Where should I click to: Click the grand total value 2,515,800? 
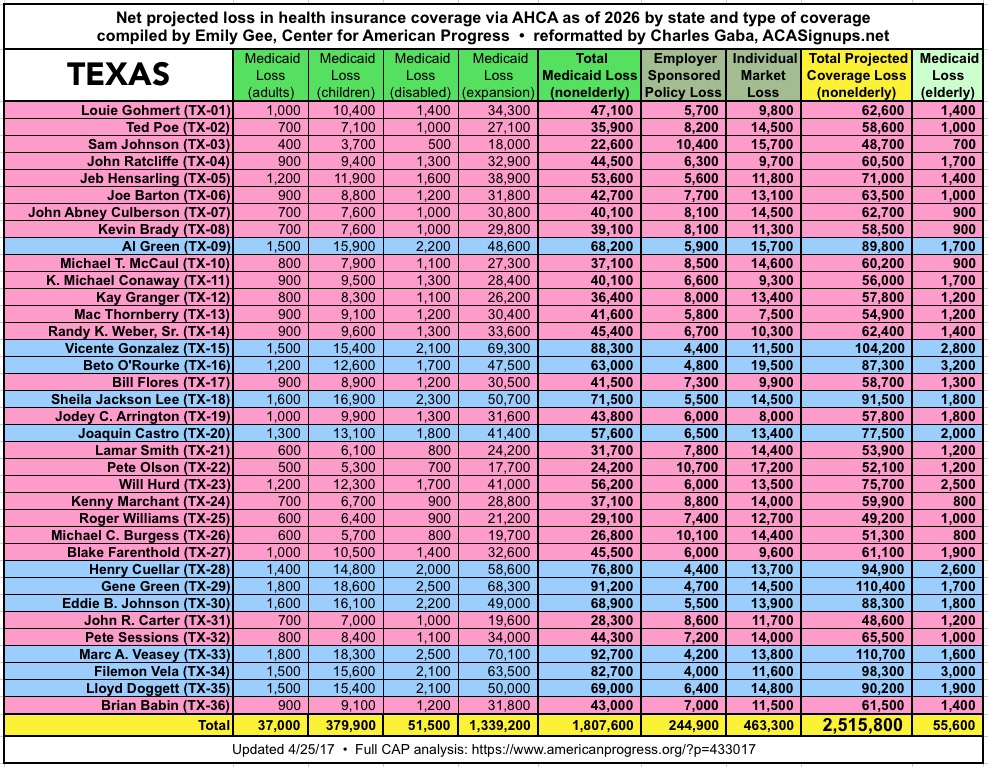857,725
